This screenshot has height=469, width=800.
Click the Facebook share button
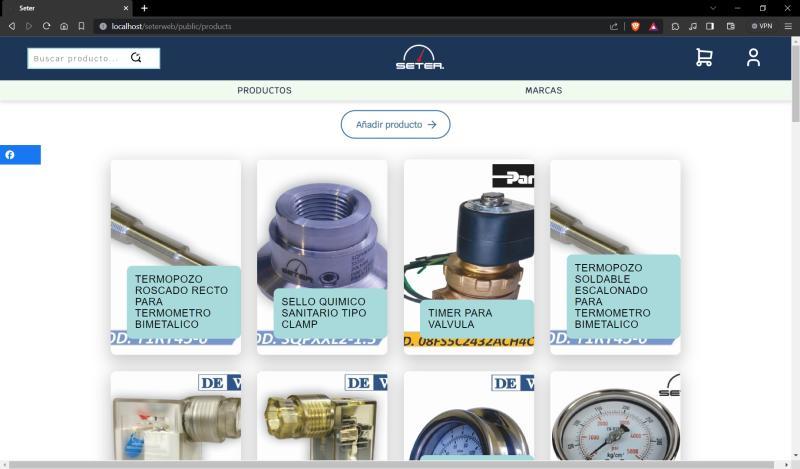[x=20, y=155]
